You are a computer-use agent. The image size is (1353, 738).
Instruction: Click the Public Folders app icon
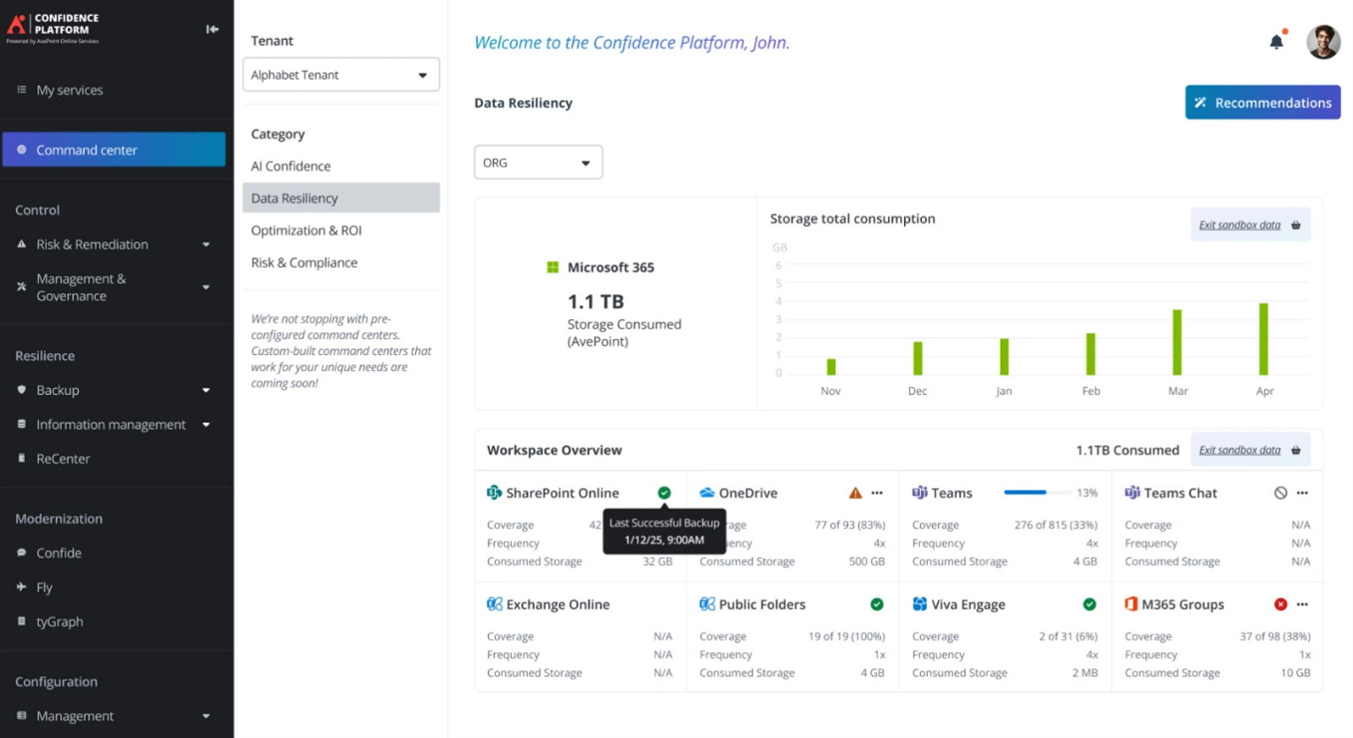click(707, 604)
